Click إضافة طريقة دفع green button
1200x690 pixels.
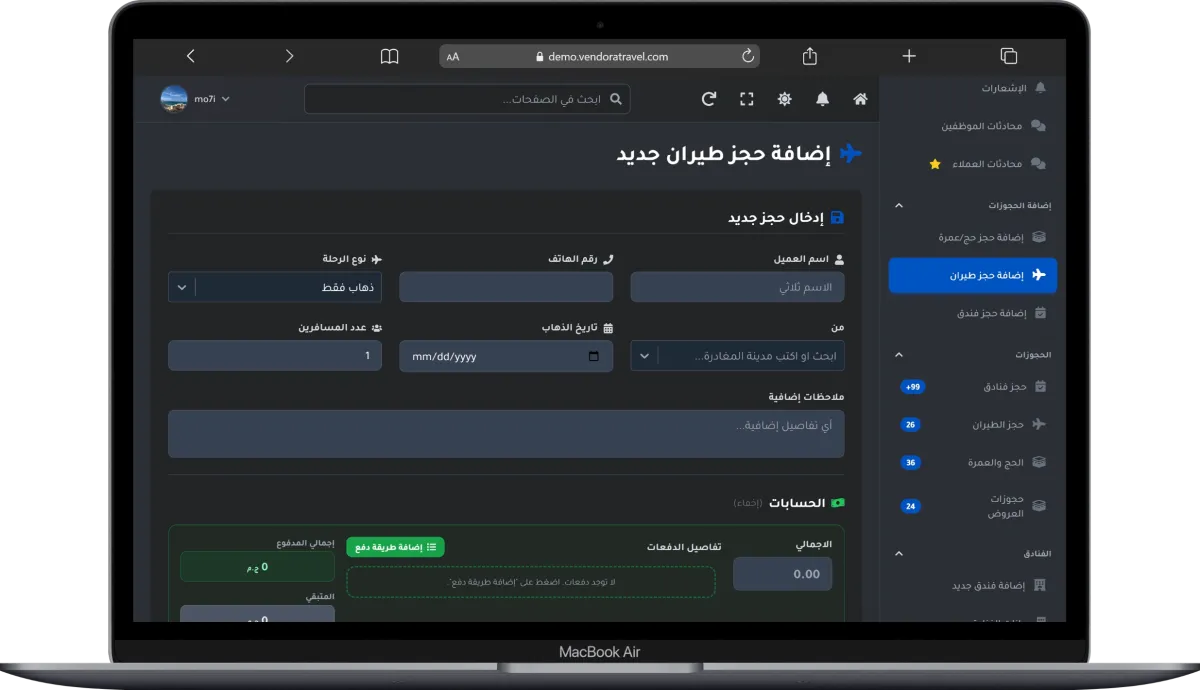pyautogui.click(x=396, y=547)
